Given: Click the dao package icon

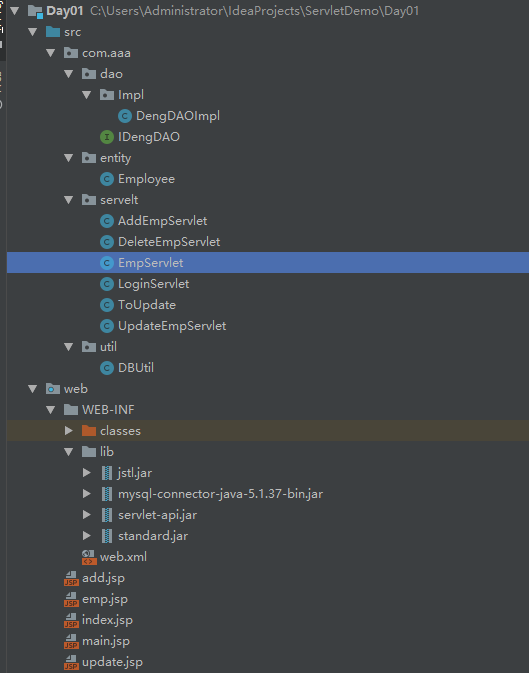Looking at the screenshot, I should pos(89,74).
